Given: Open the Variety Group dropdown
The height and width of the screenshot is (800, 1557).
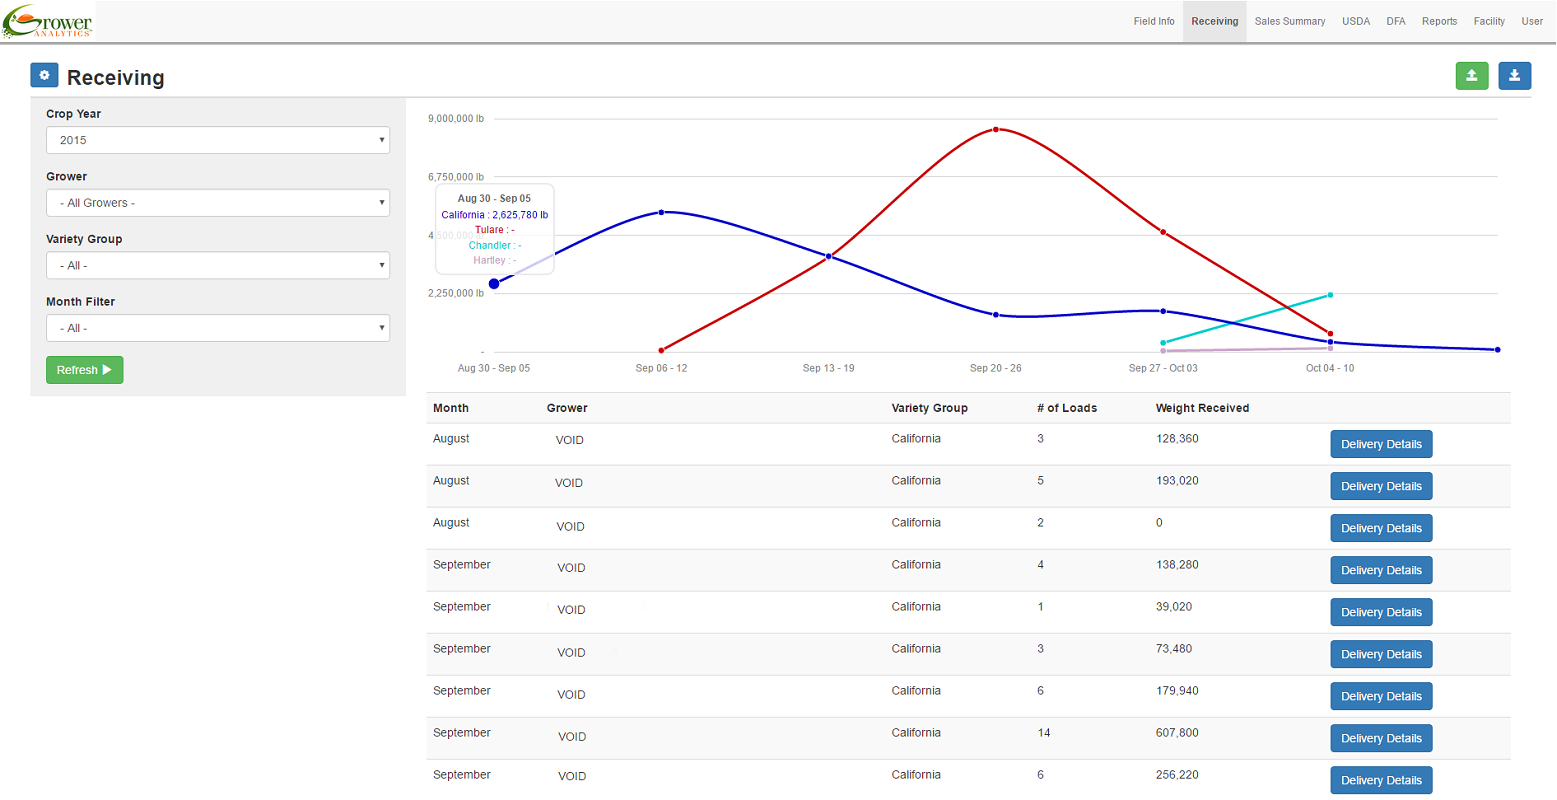Looking at the screenshot, I should coord(217,266).
